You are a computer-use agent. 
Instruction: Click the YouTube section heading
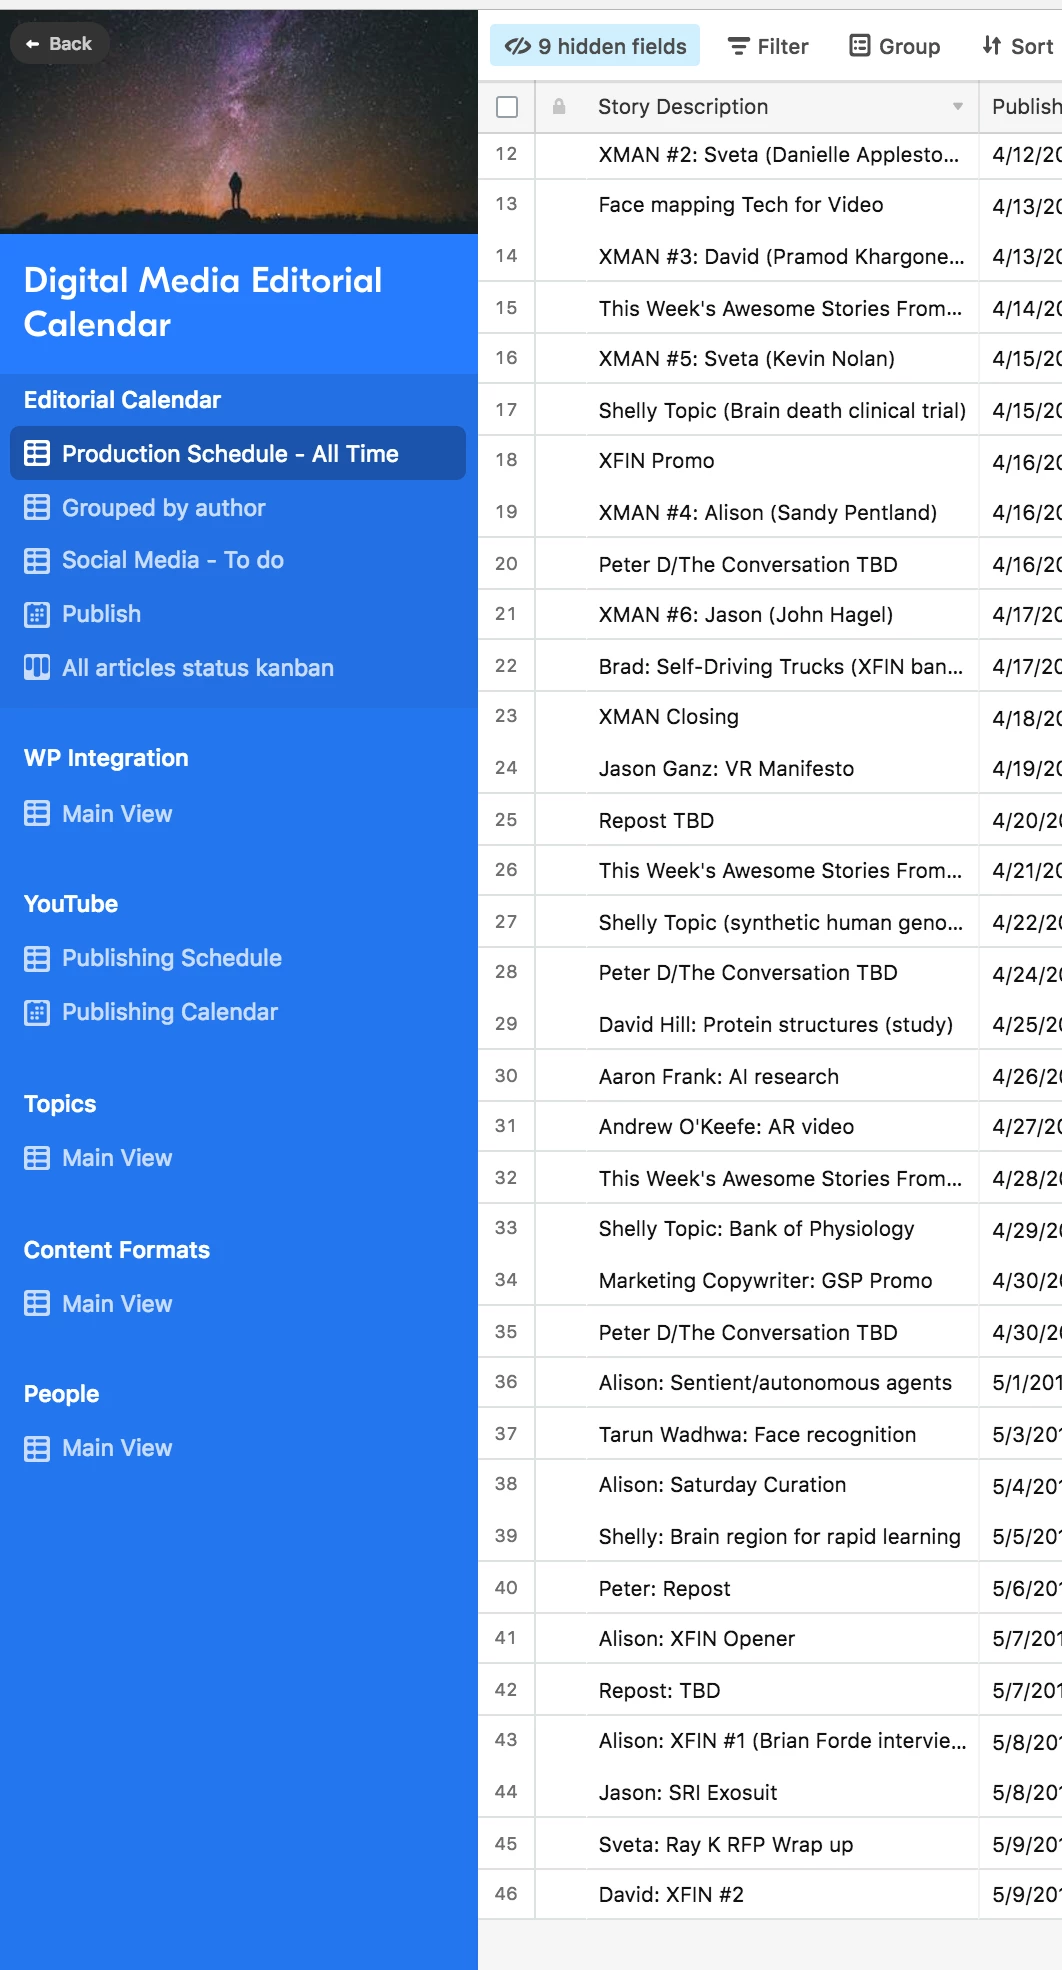coord(71,904)
